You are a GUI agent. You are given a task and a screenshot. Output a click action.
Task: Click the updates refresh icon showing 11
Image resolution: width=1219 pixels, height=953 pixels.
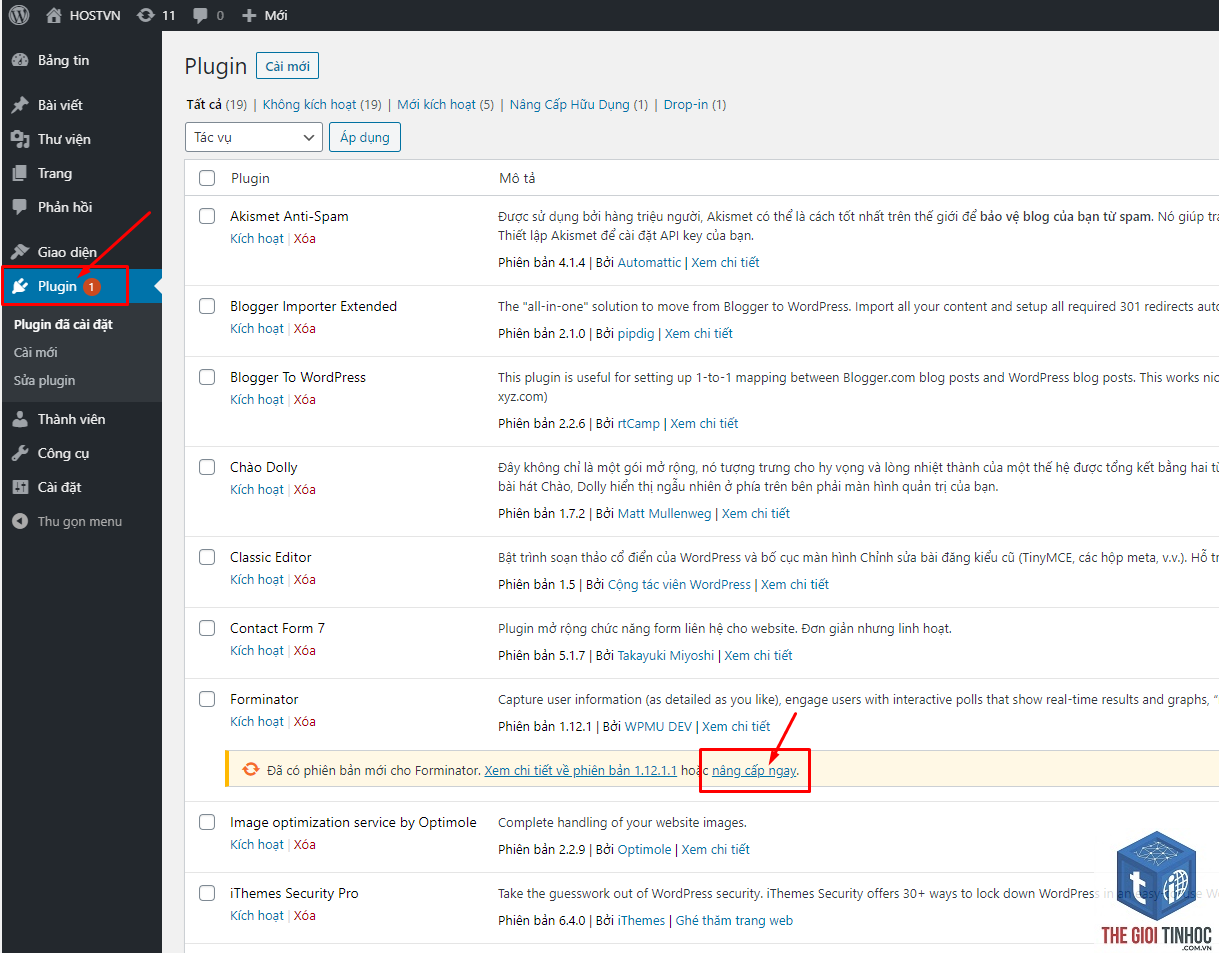pos(146,15)
